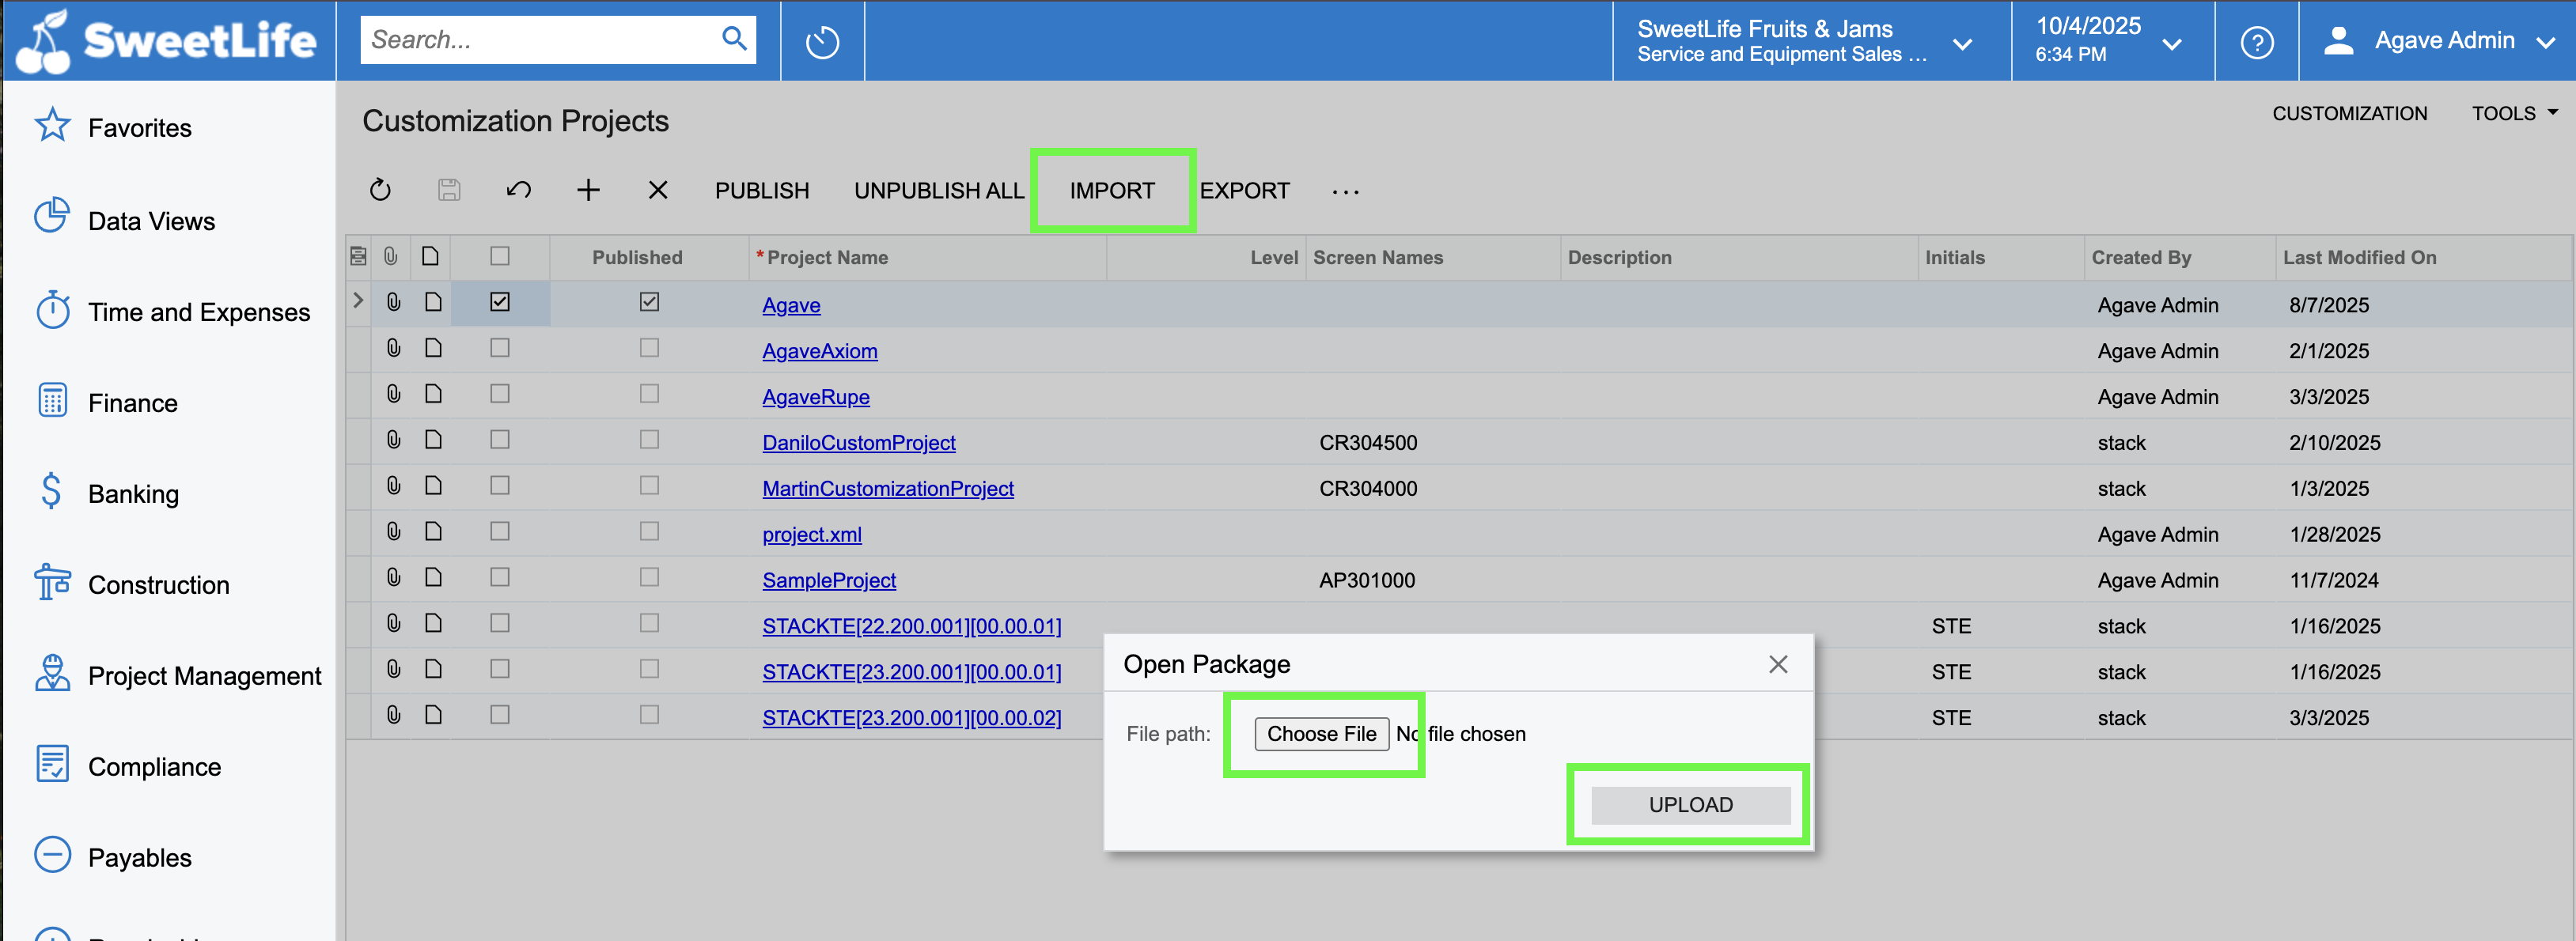Toggle the select-all header checkbox
Screen dimensions: 2576x941
pos(500,257)
